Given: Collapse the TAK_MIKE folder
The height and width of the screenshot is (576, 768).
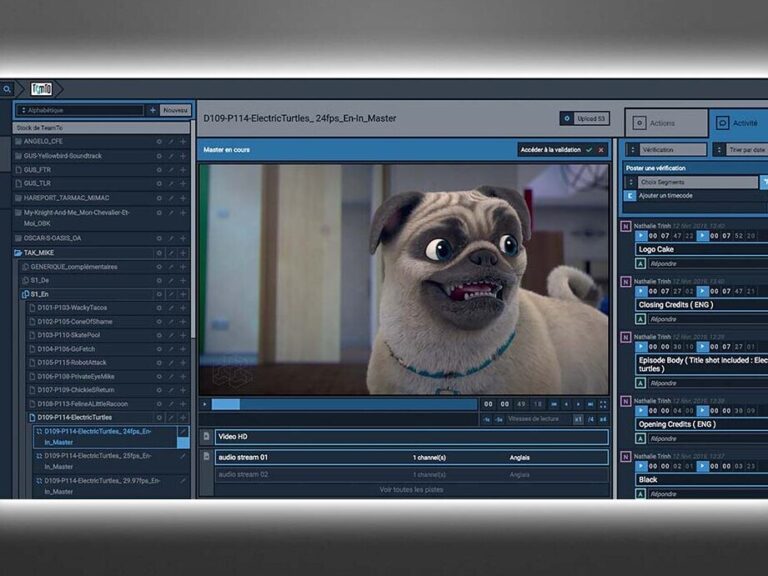Looking at the screenshot, I should point(18,253).
